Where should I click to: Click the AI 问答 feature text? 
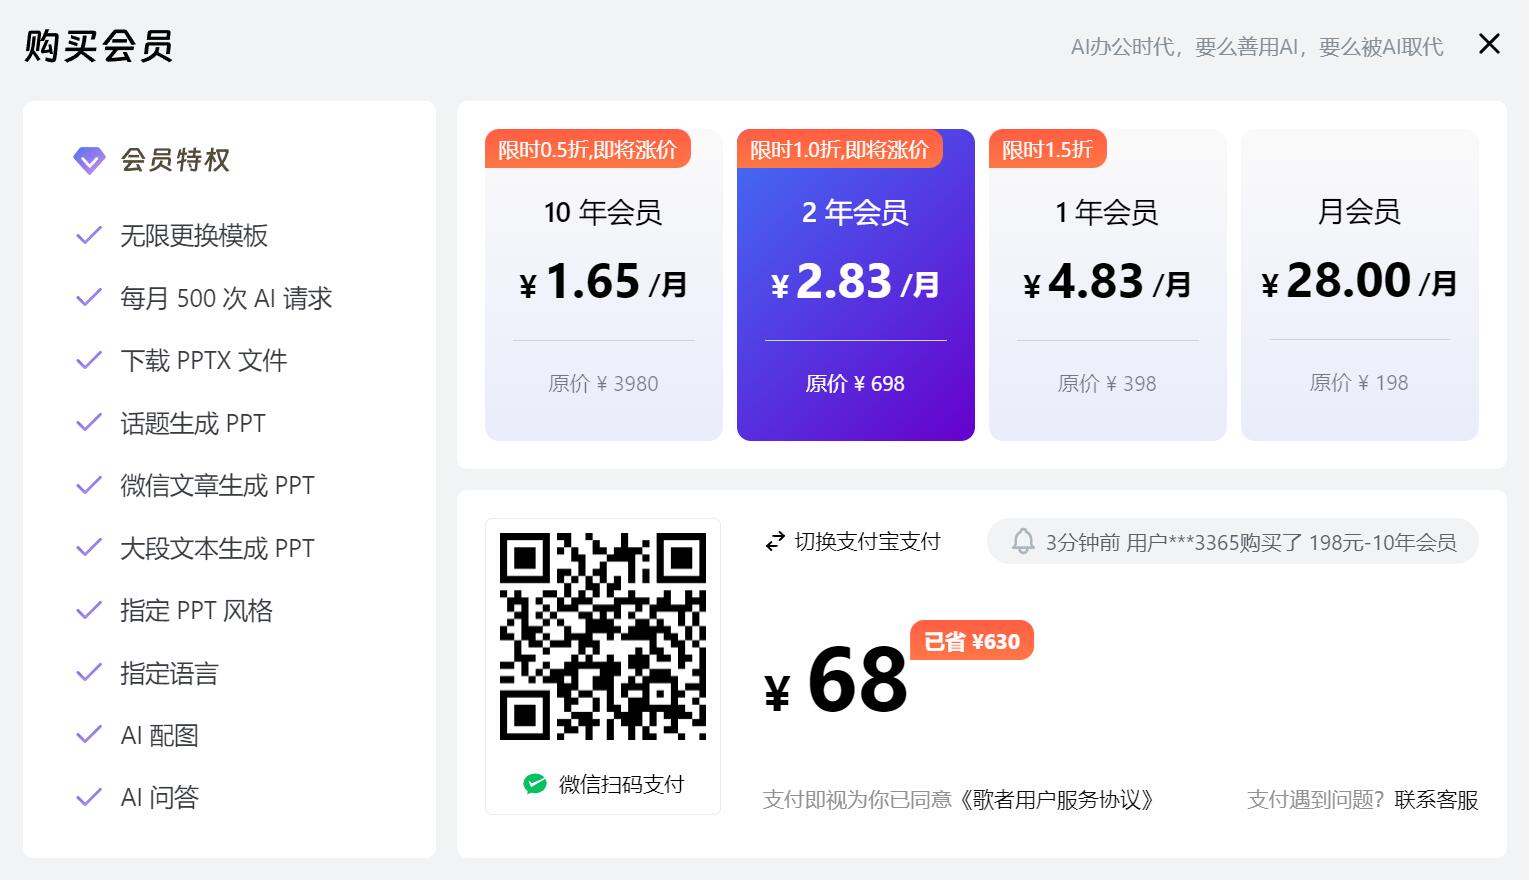coord(160,797)
